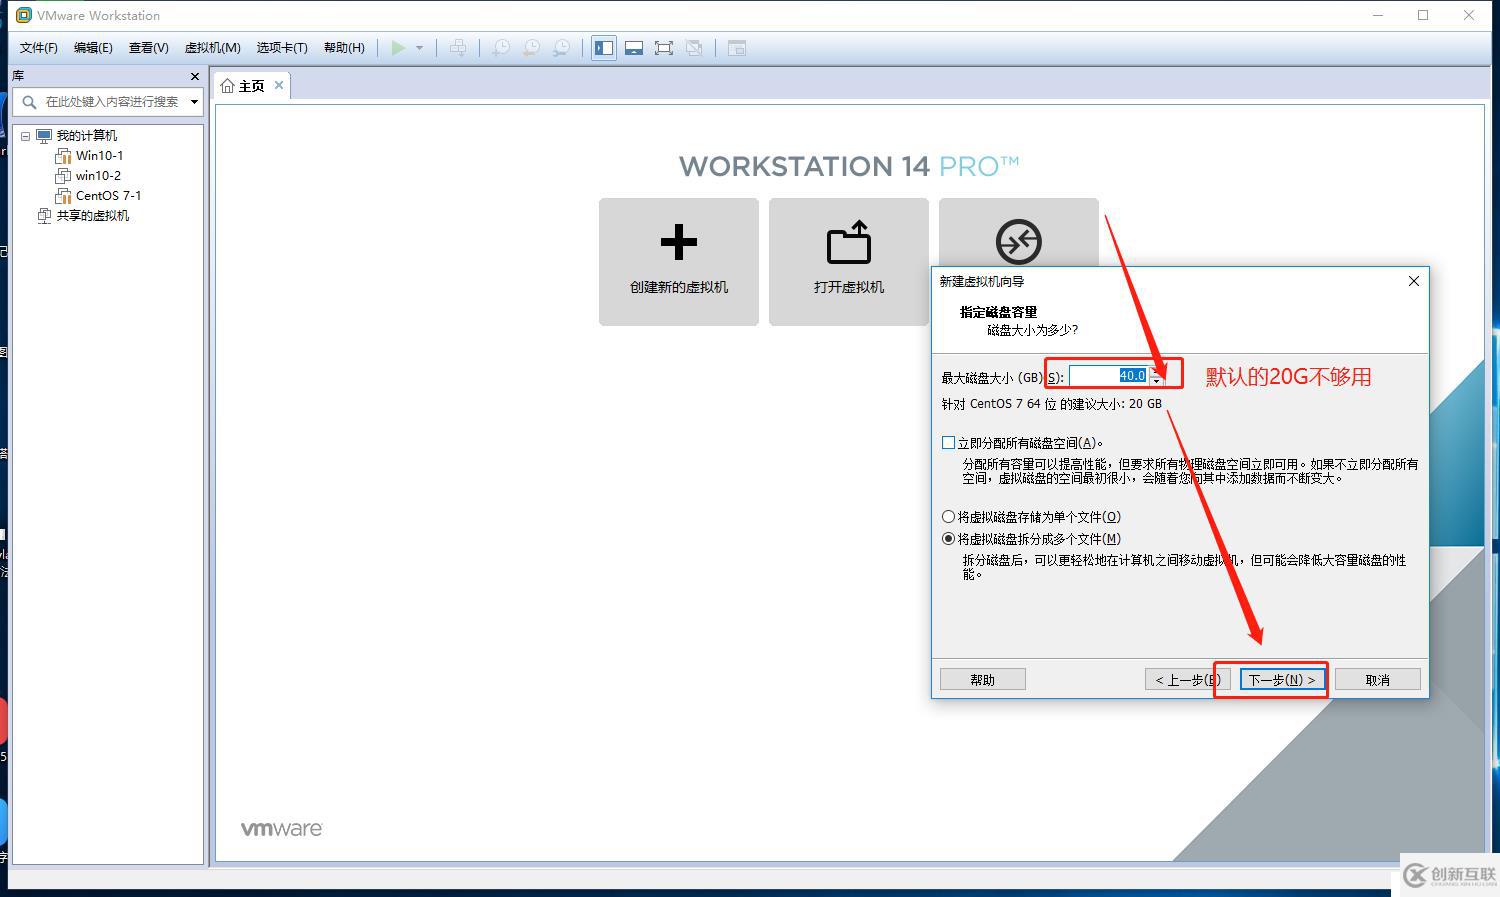The width and height of the screenshot is (1500, 897).
Task: Cancel the wizard with 取消
Action: coord(1377,680)
